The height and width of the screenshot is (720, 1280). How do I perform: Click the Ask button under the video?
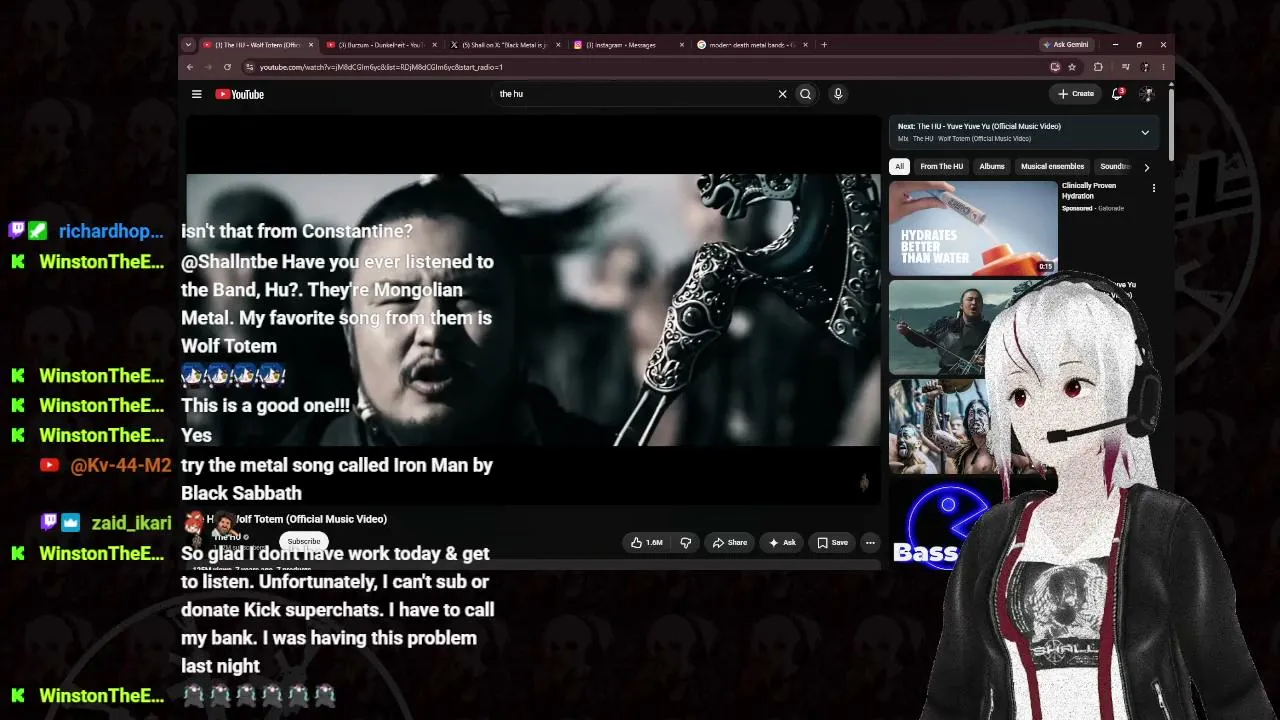782,543
